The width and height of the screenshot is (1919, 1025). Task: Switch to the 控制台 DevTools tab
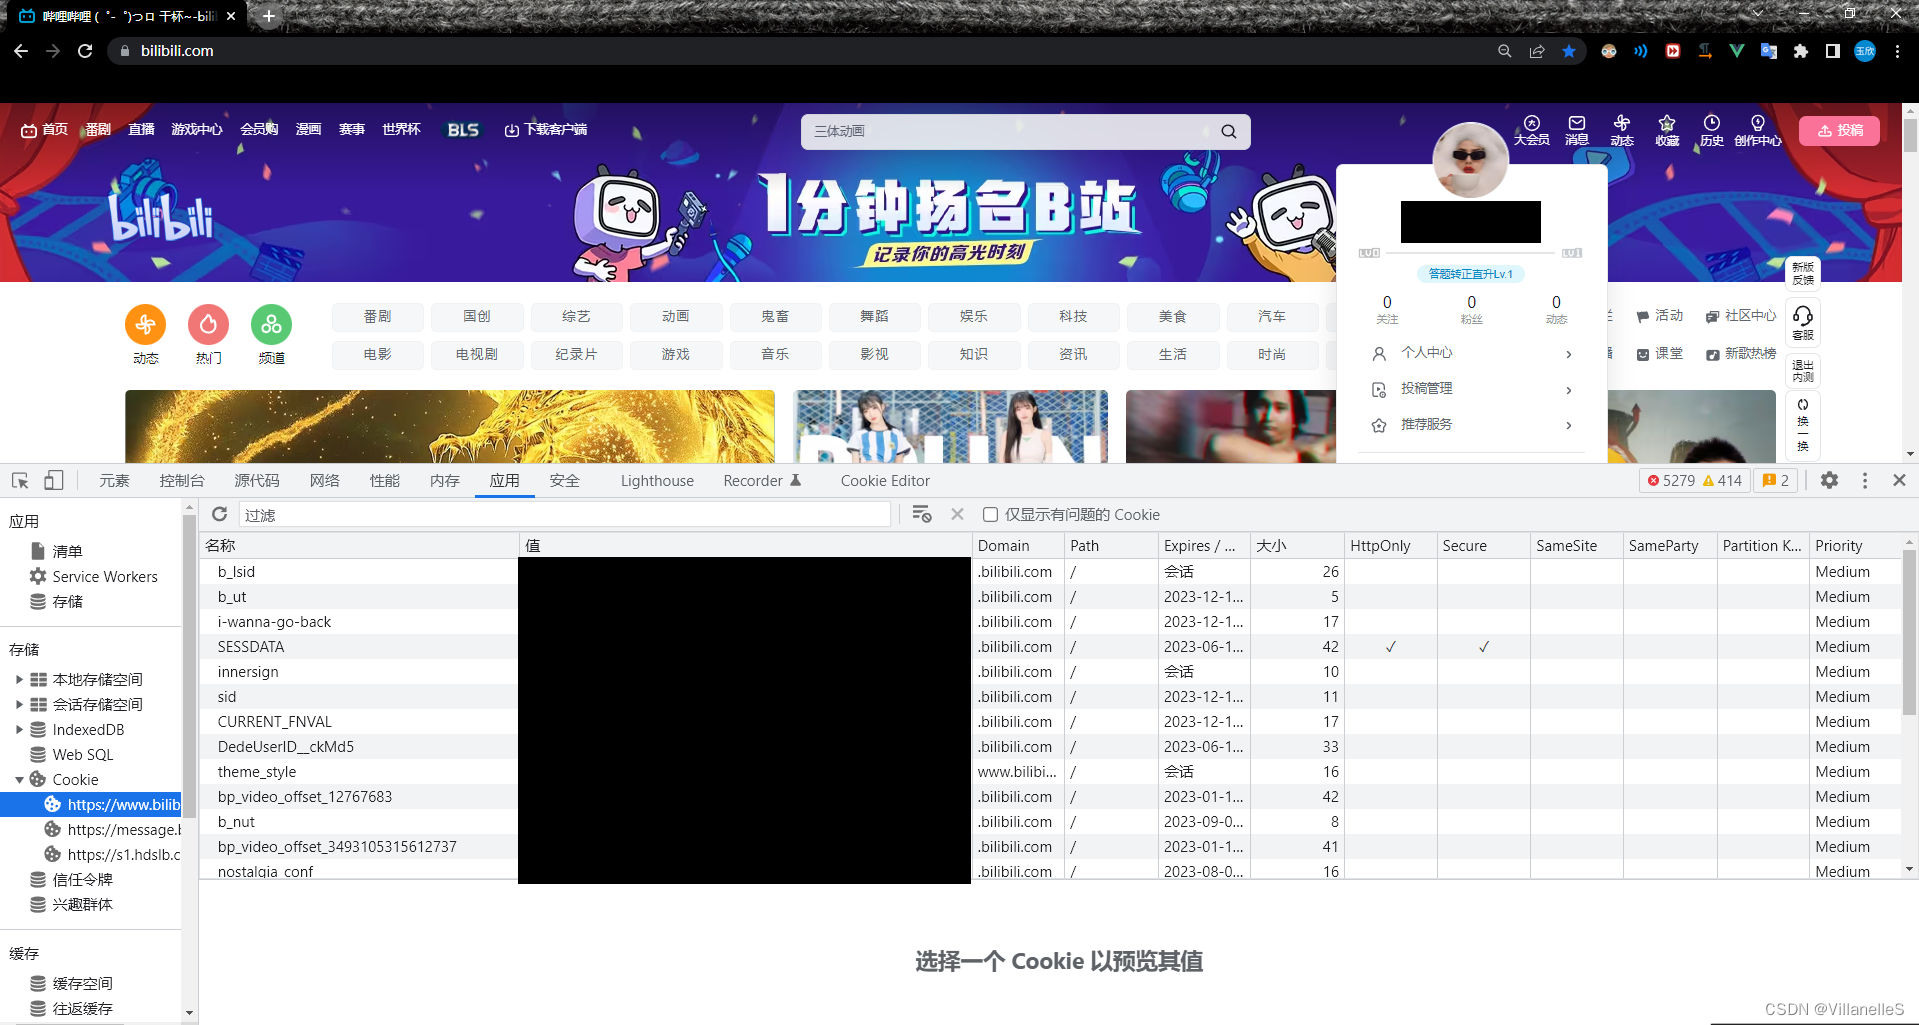(x=181, y=480)
